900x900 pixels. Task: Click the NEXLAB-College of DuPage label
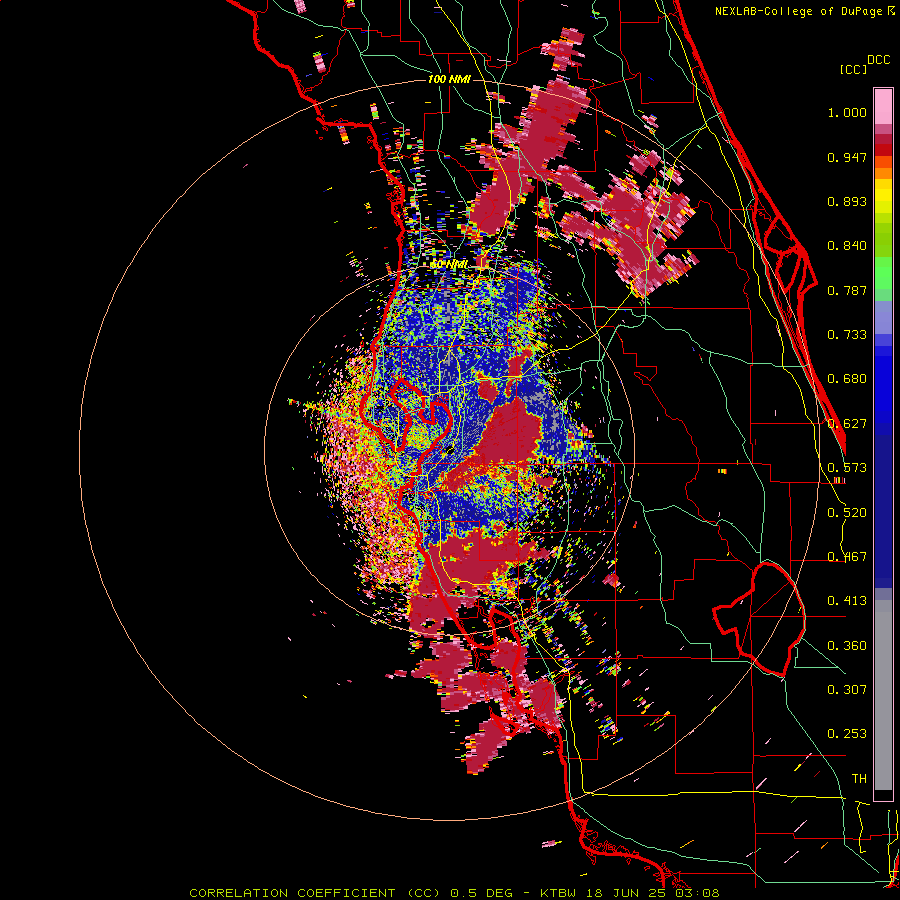click(804, 11)
